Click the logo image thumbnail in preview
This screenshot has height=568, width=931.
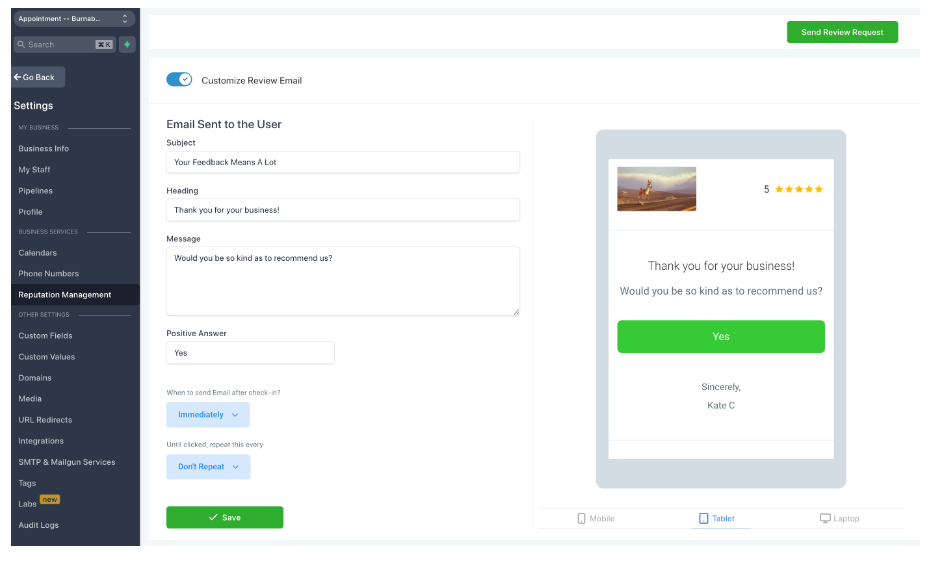(656, 189)
